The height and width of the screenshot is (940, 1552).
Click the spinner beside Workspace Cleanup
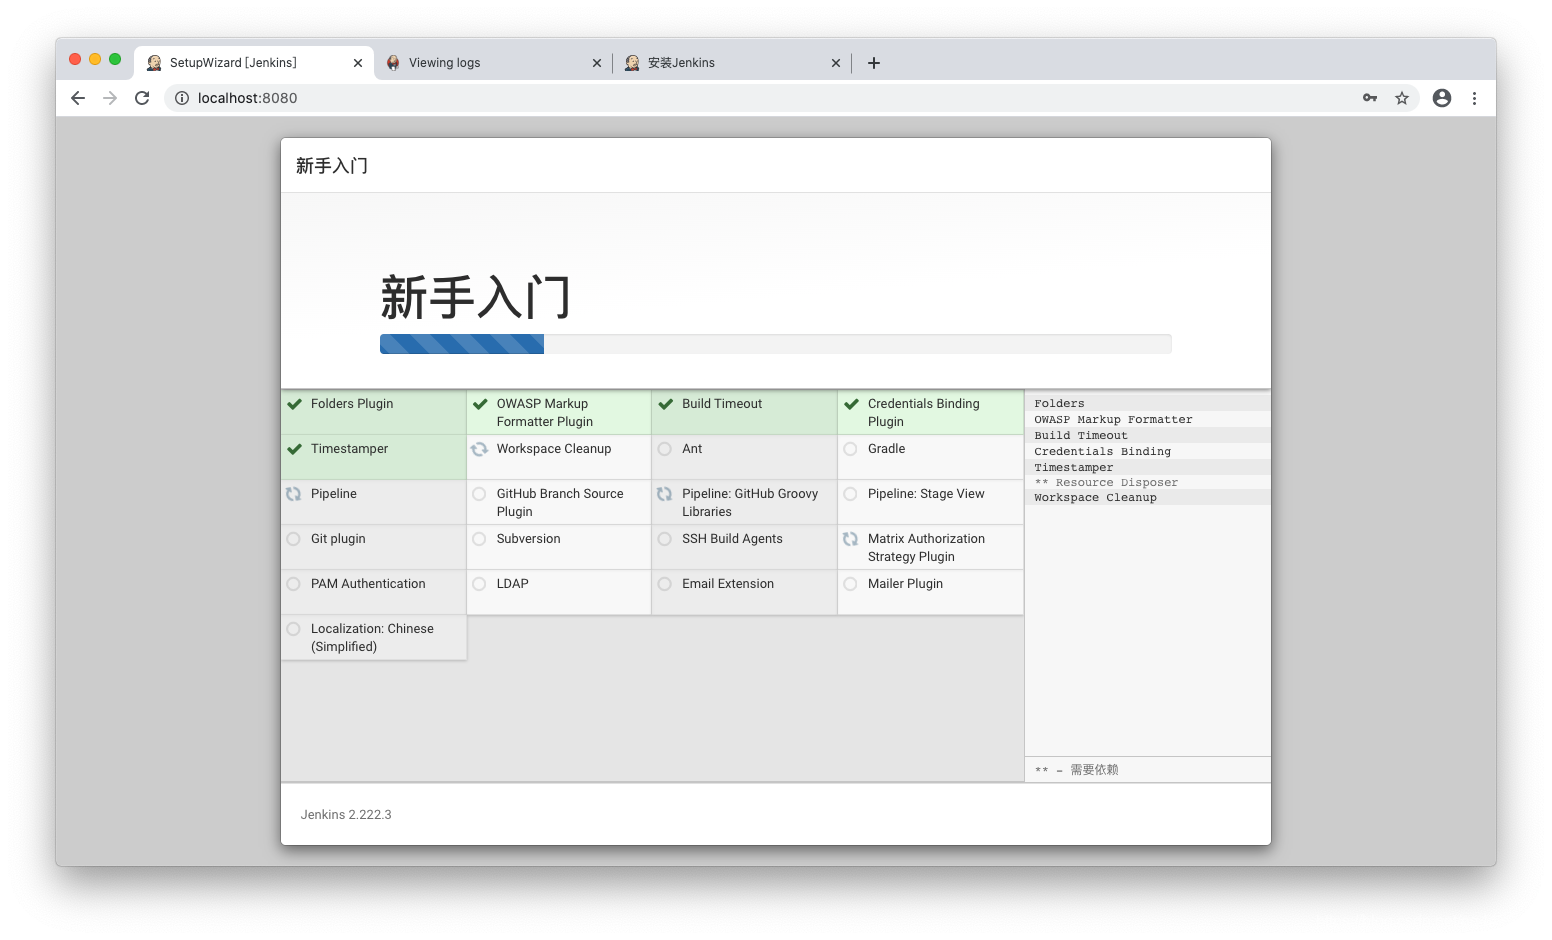click(480, 449)
